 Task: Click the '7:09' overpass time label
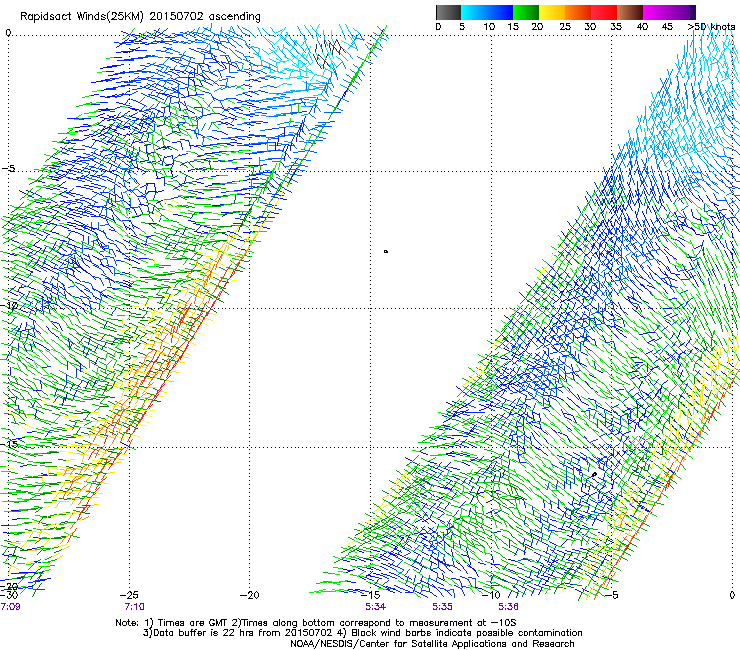pos(10,607)
